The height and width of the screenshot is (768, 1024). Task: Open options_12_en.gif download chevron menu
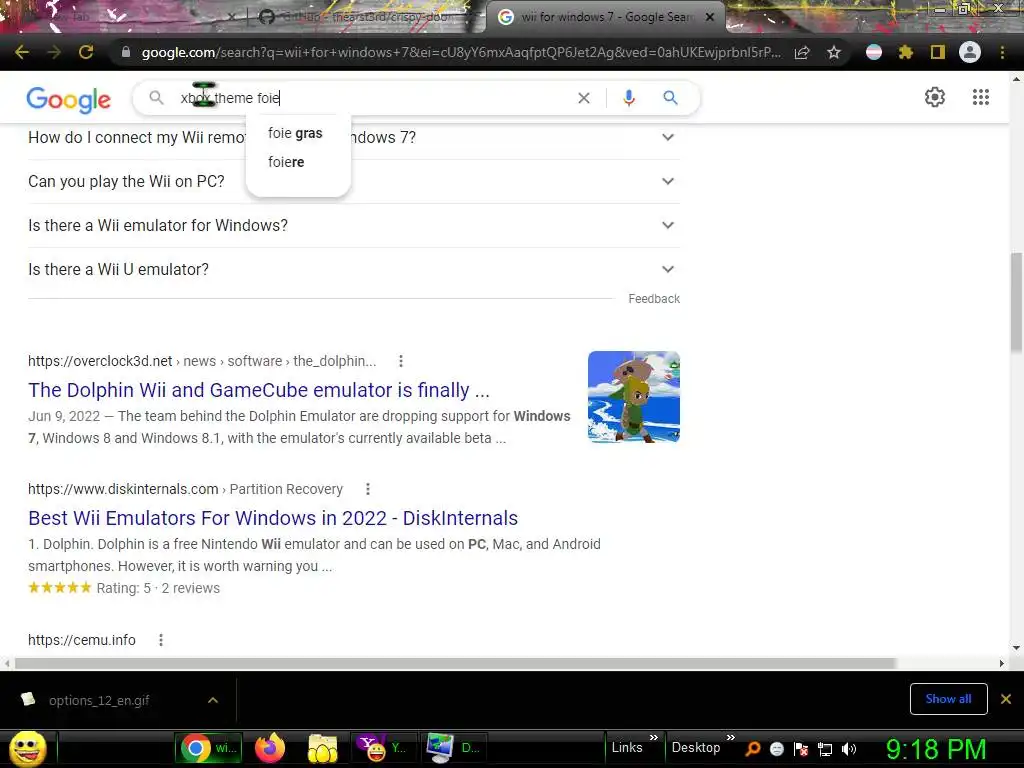click(213, 700)
